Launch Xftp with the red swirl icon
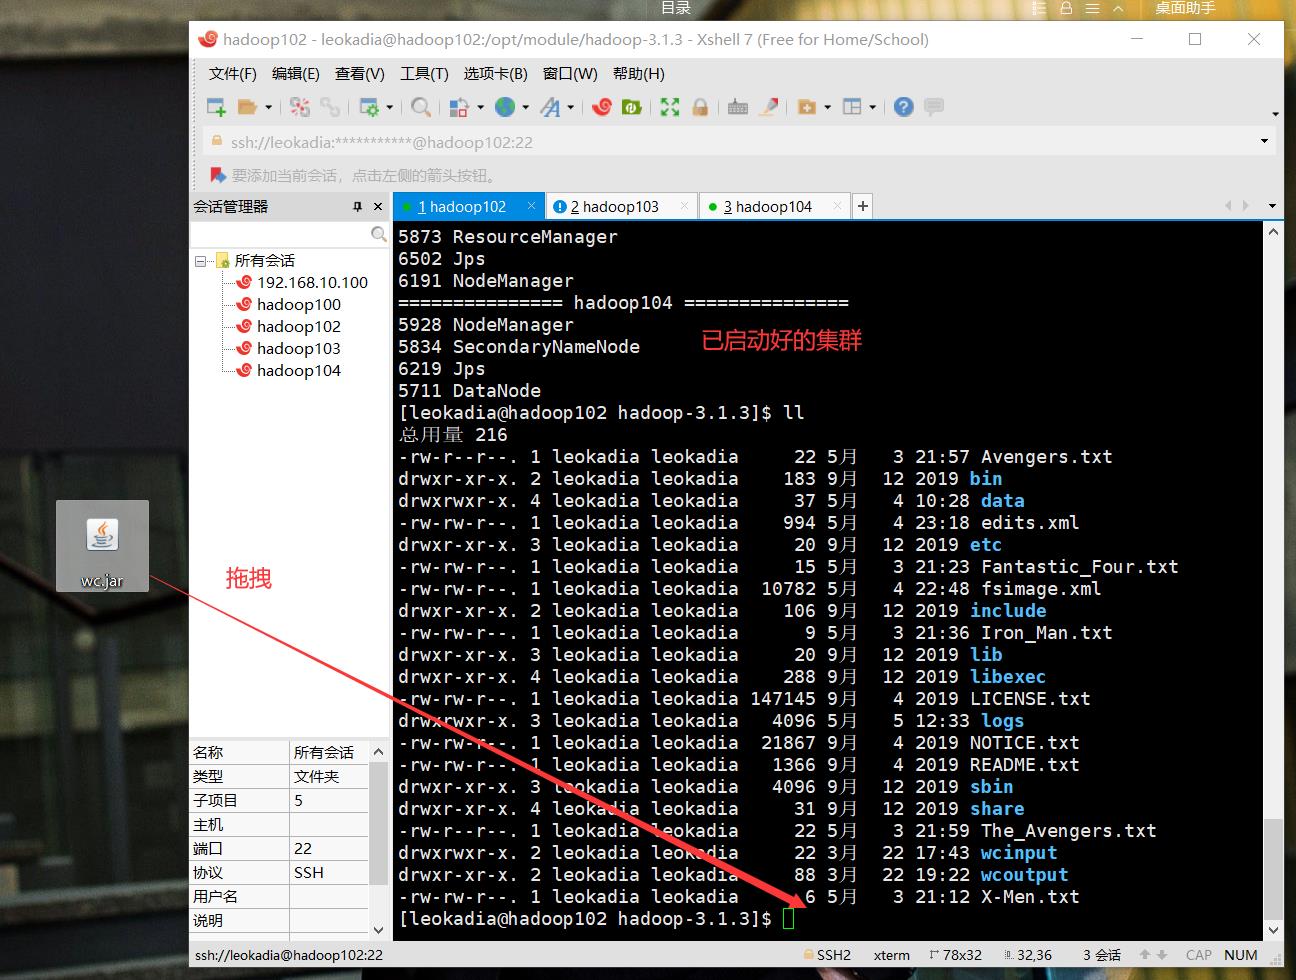 point(602,107)
